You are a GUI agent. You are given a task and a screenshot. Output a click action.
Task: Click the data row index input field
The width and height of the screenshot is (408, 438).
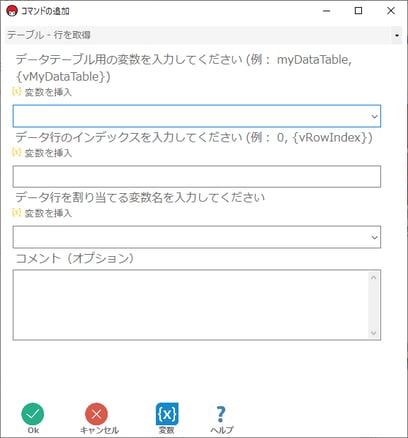coord(197,176)
